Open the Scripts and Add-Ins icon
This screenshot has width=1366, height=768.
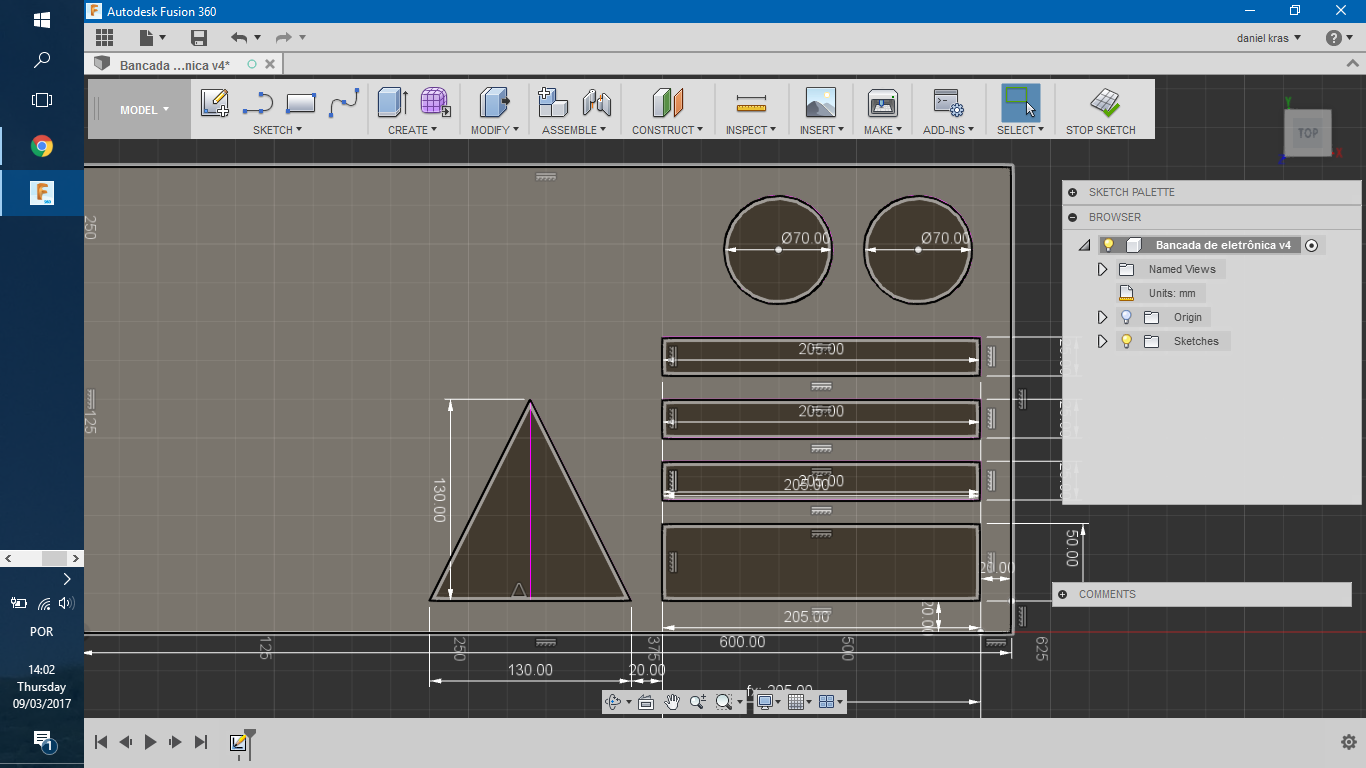(948, 103)
